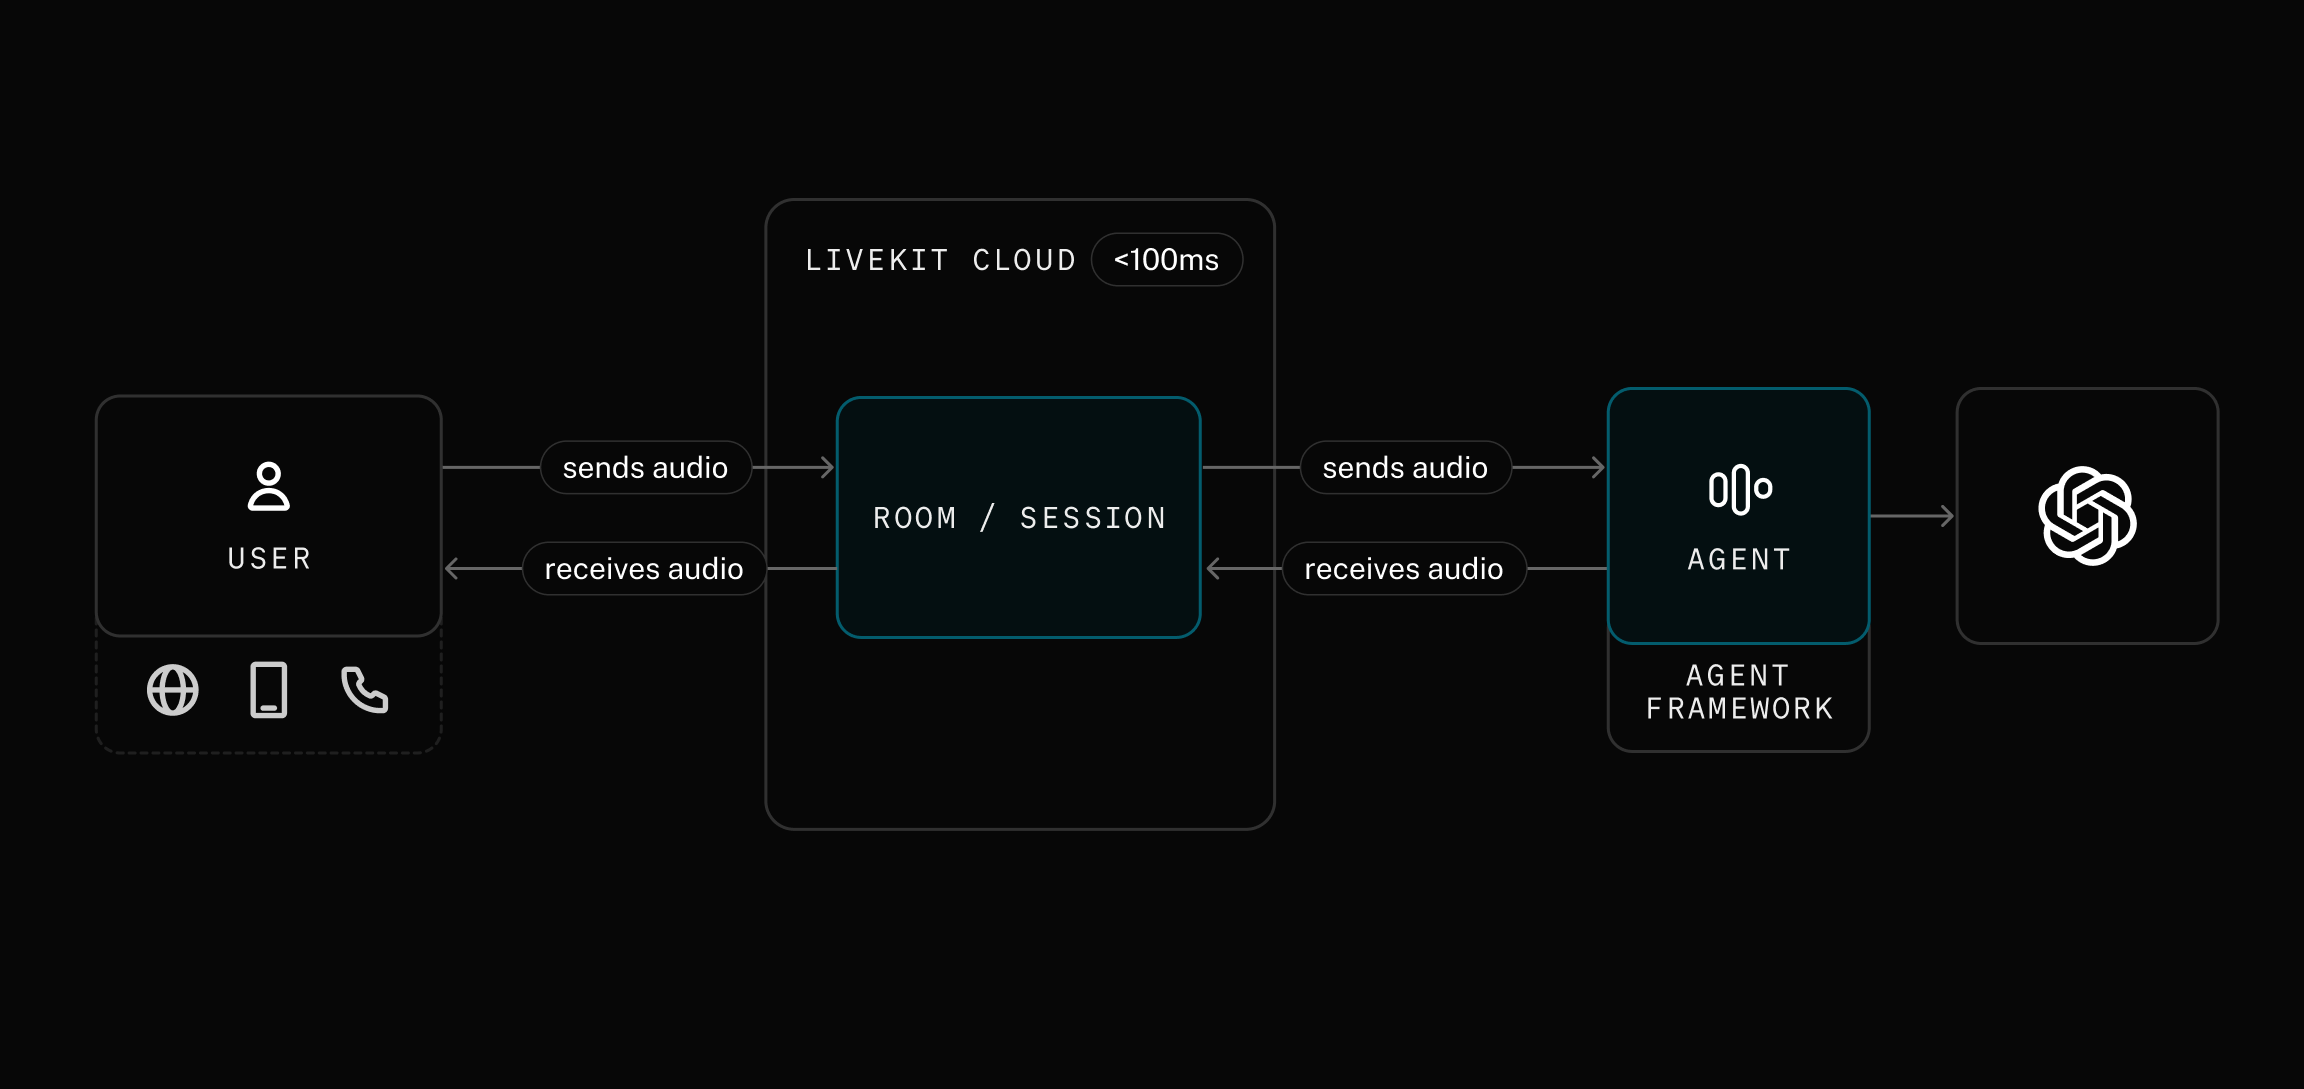Click the receives audio label near AGENT

(1404, 568)
